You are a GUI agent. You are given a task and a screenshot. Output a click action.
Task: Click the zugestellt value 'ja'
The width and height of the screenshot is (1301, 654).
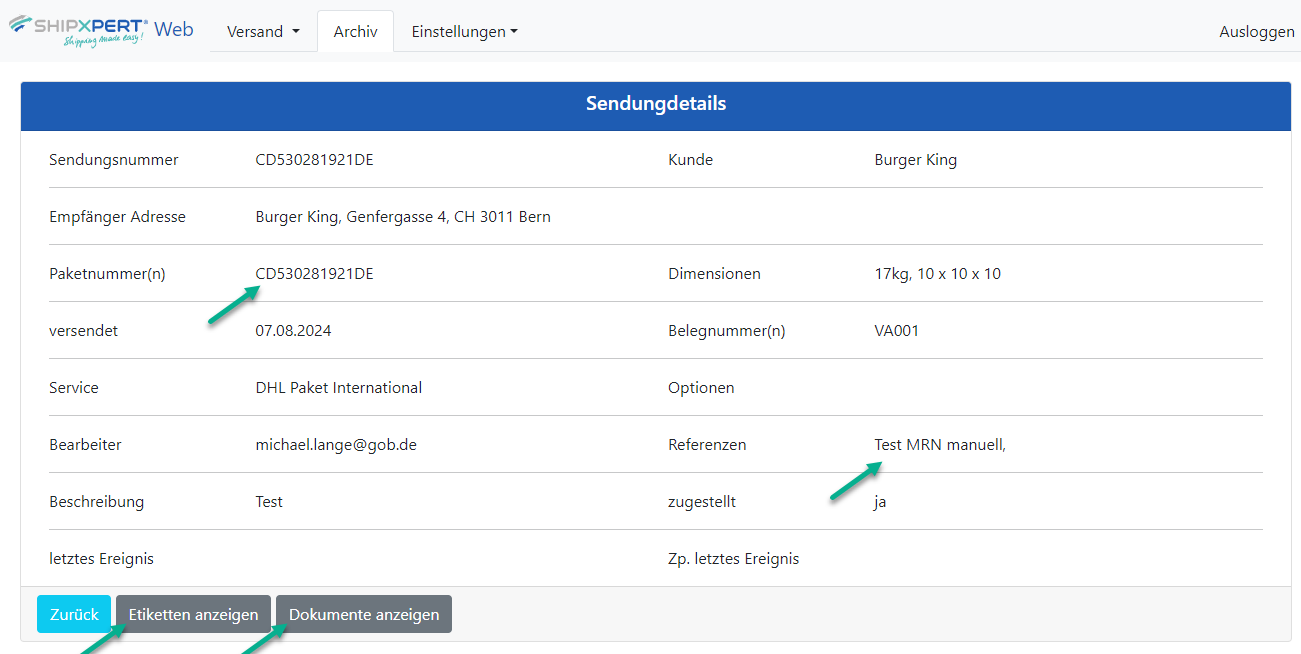tap(880, 501)
